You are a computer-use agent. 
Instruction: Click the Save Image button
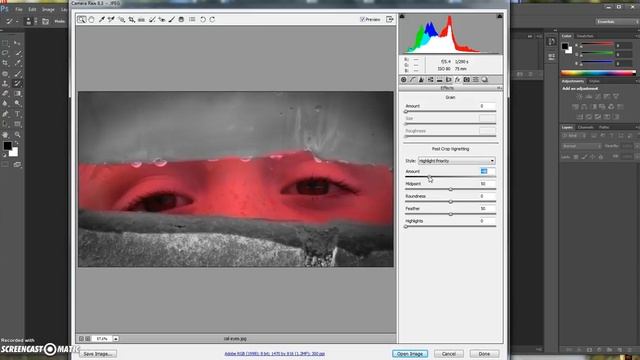click(98, 354)
